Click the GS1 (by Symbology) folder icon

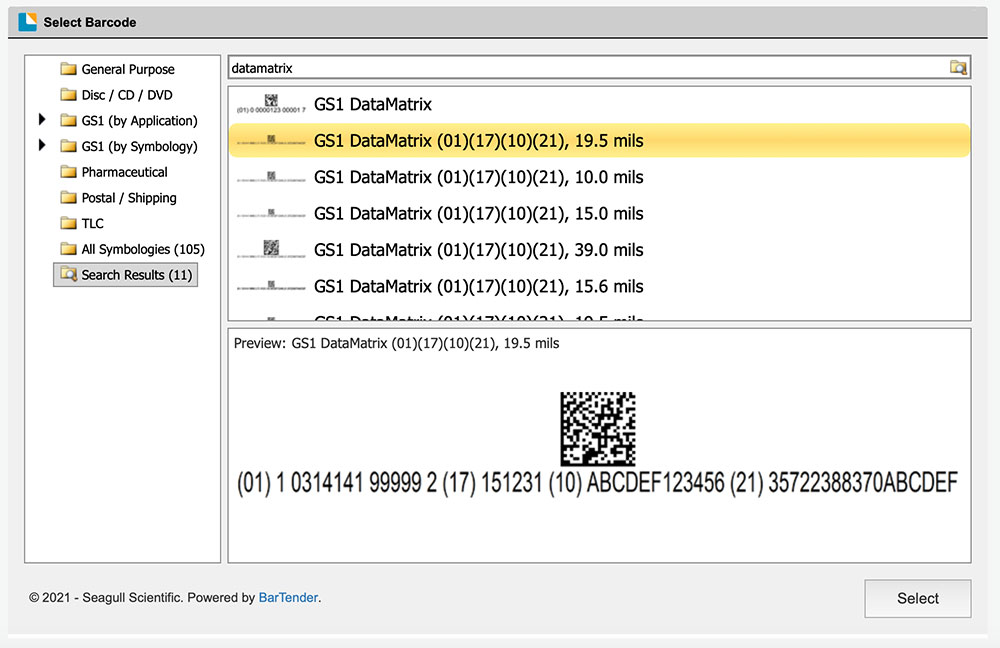[68, 146]
